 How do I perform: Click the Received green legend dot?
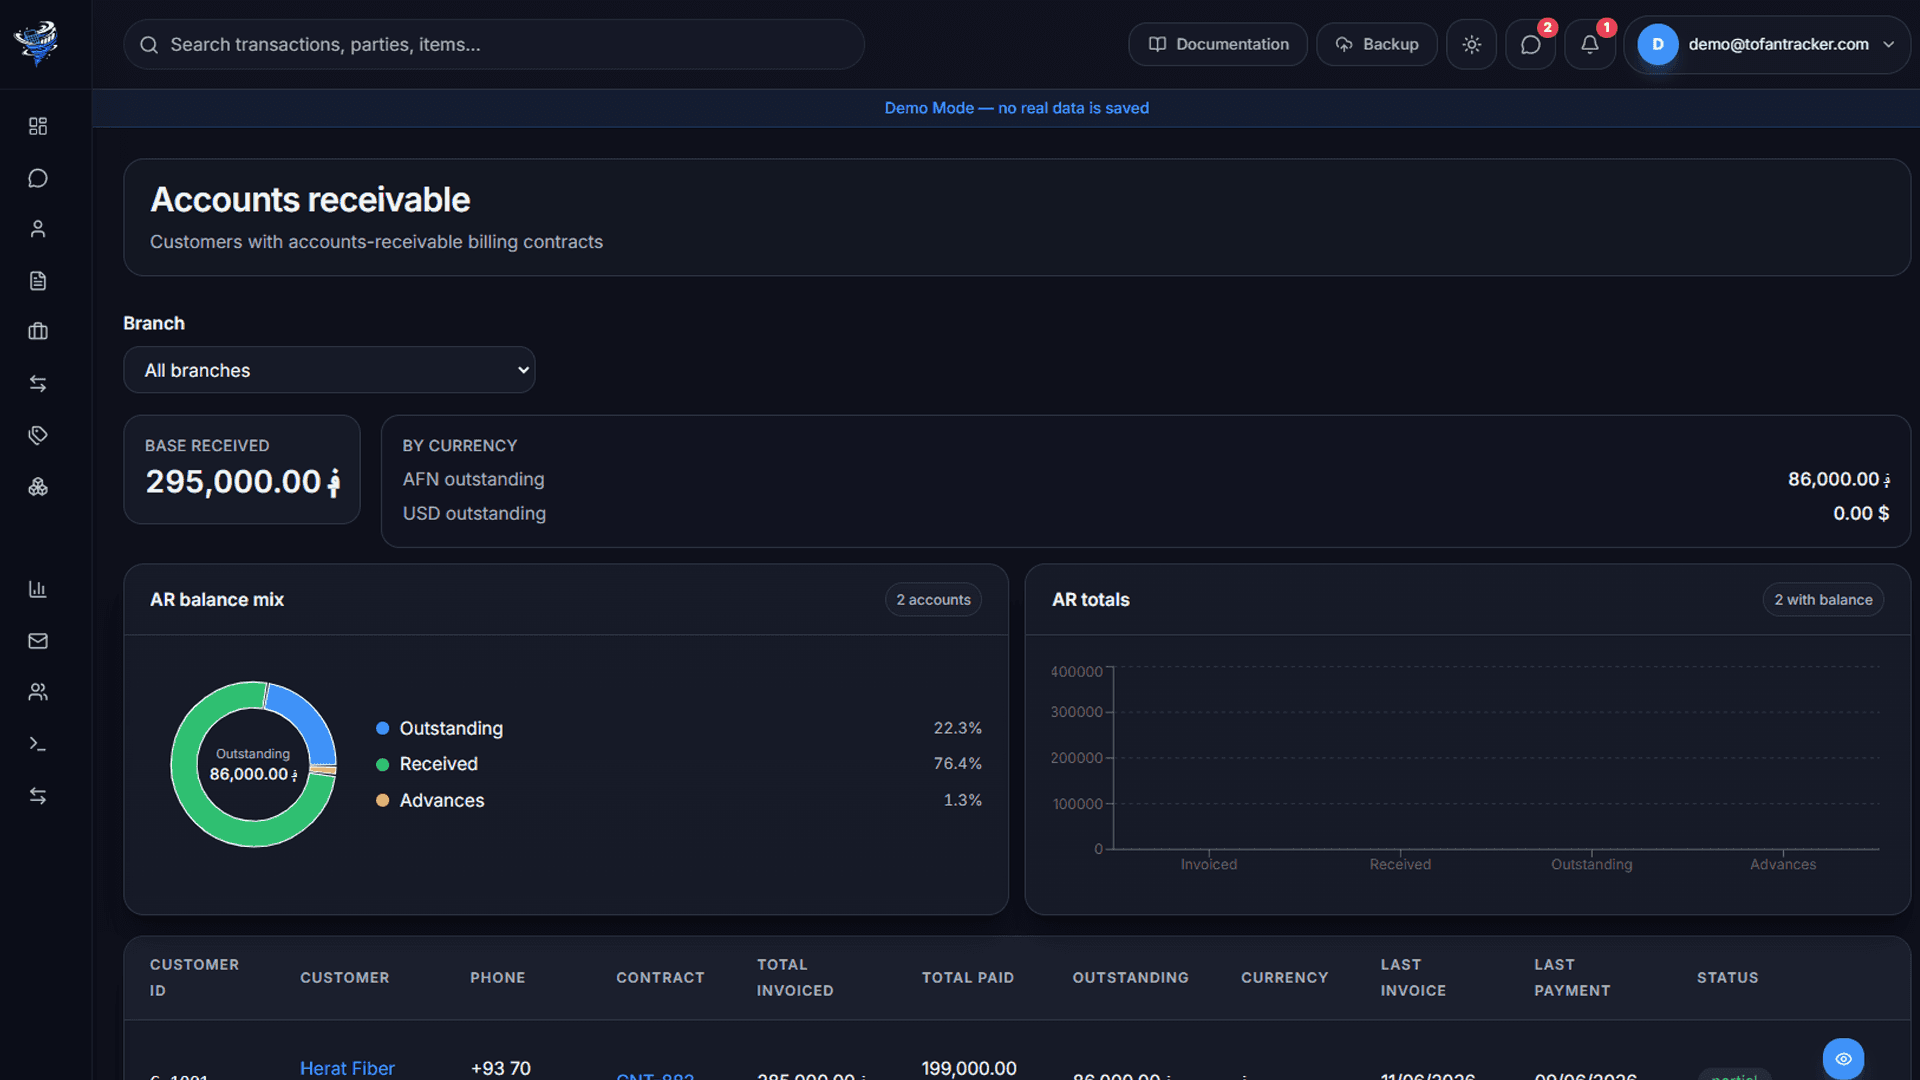(x=382, y=764)
